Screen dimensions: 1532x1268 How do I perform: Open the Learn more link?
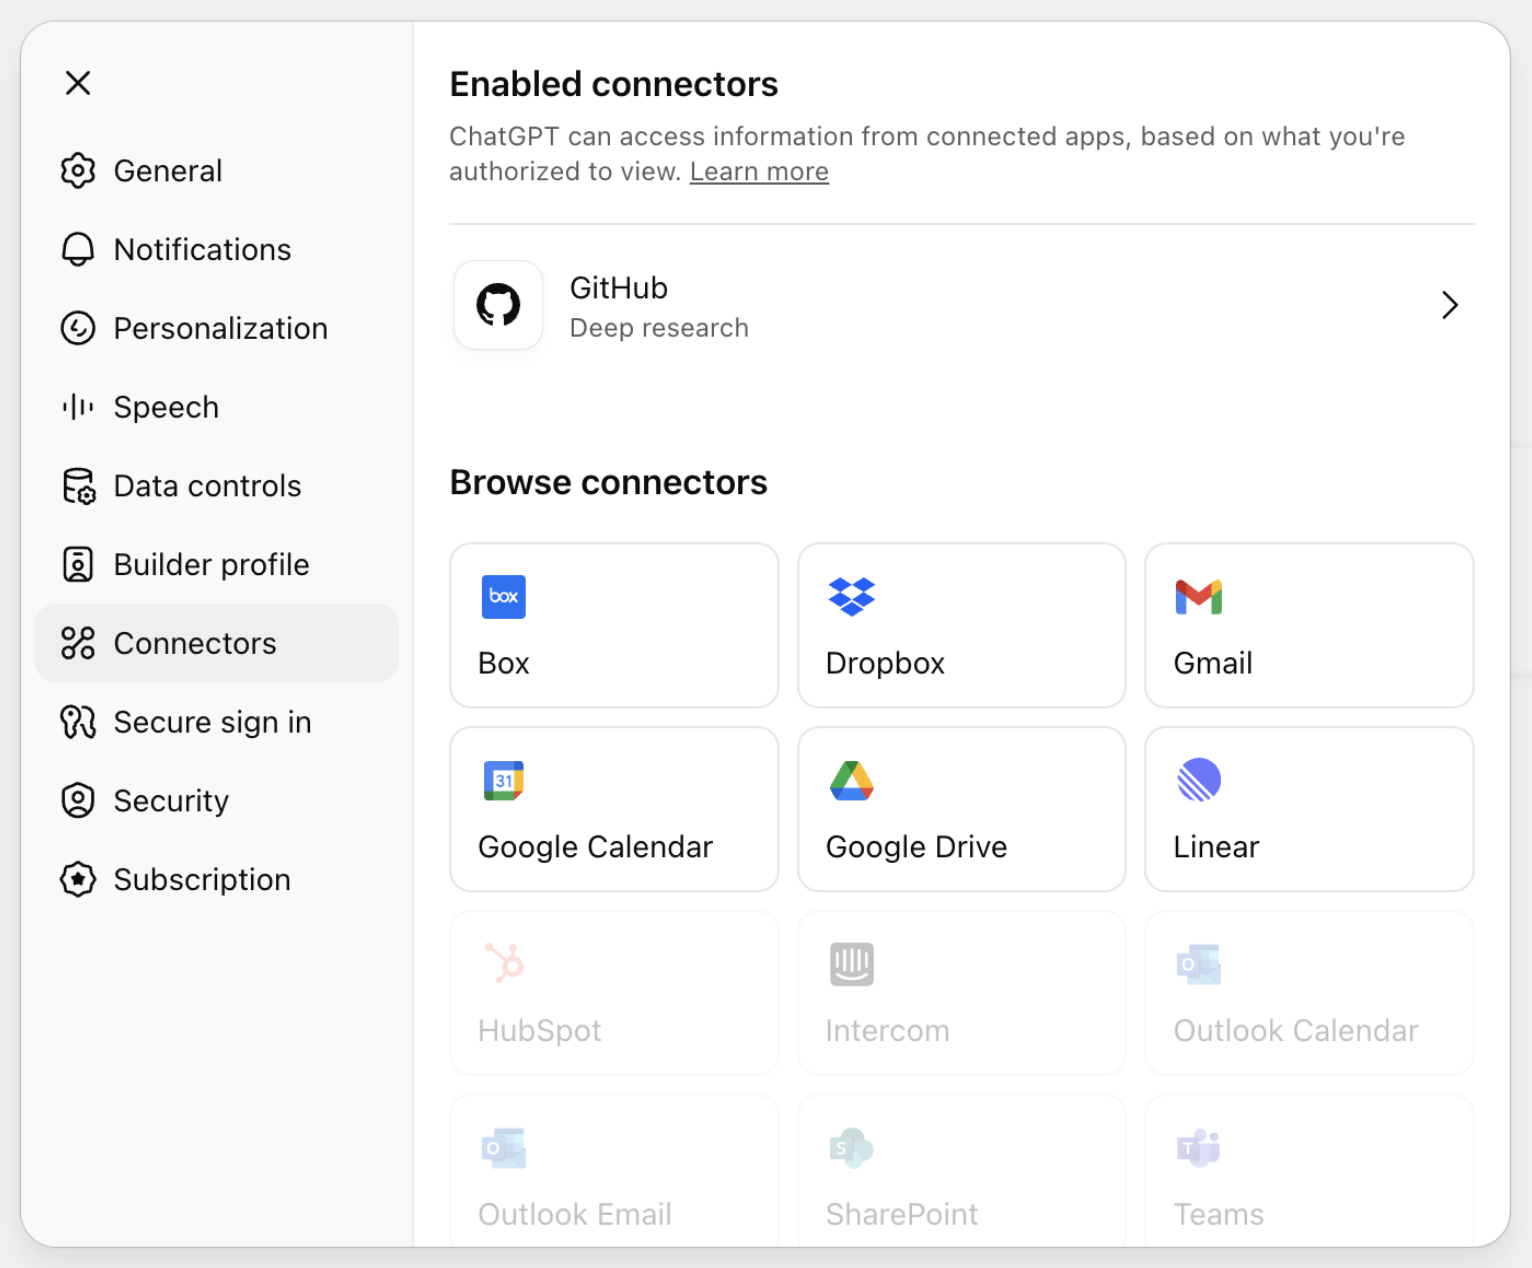point(758,172)
